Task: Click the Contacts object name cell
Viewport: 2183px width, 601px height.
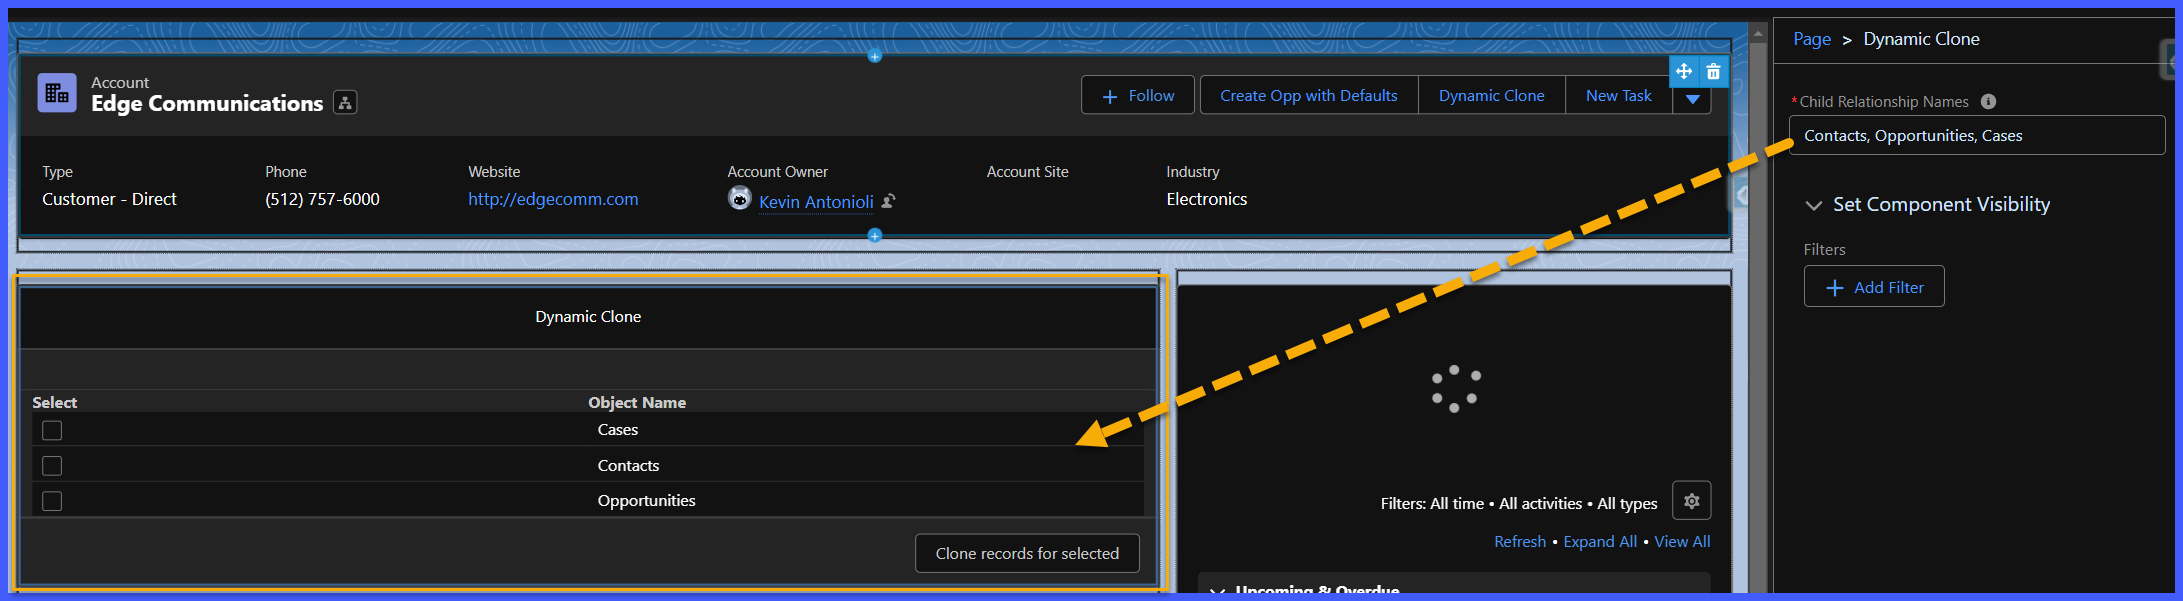Action: pyautogui.click(x=628, y=465)
